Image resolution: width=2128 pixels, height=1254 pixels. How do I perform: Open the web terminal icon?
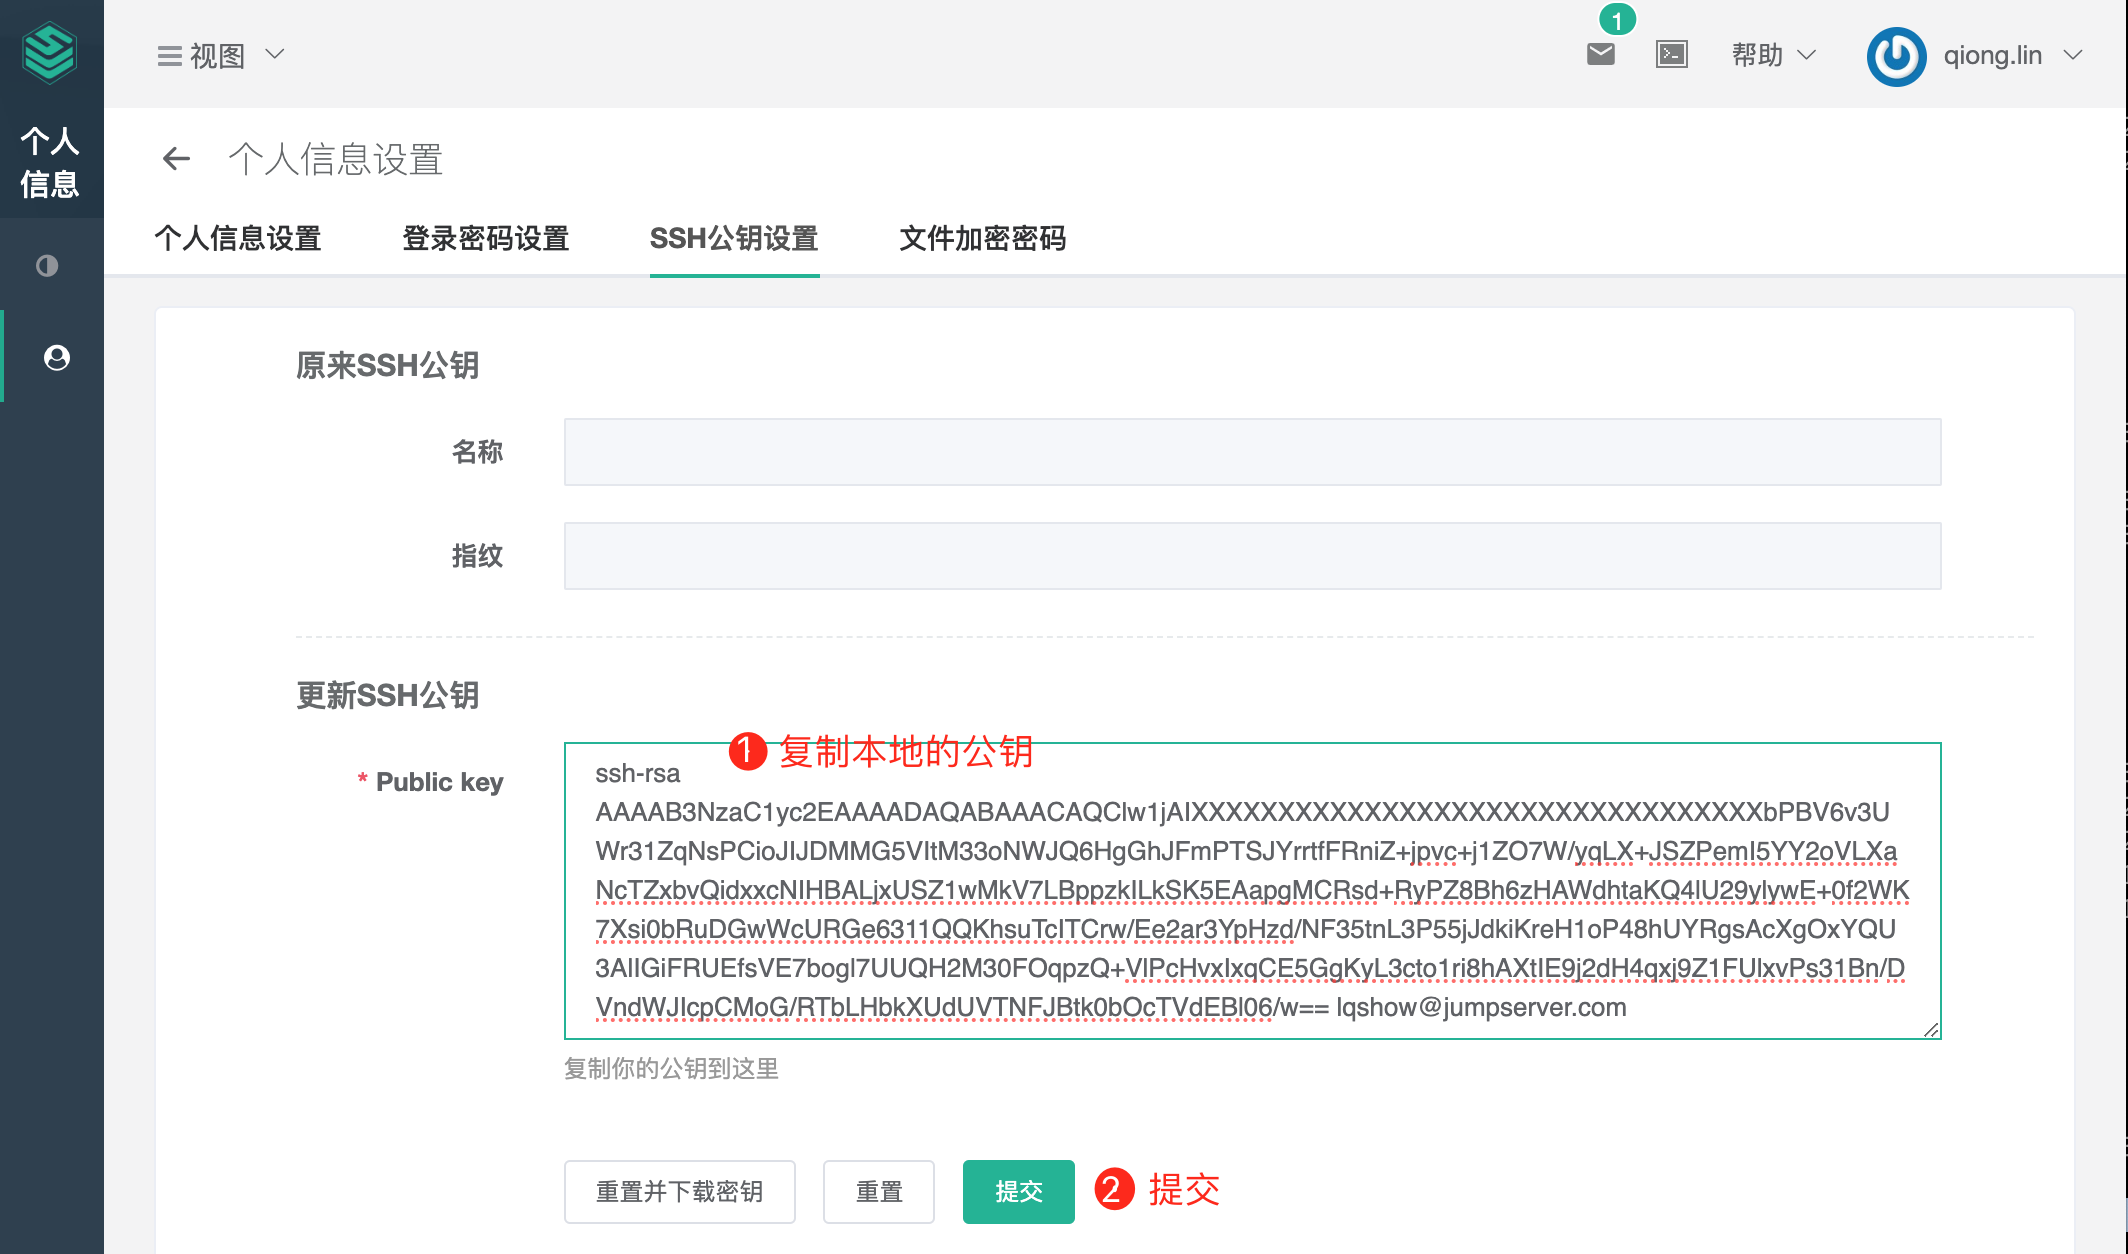coord(1672,54)
